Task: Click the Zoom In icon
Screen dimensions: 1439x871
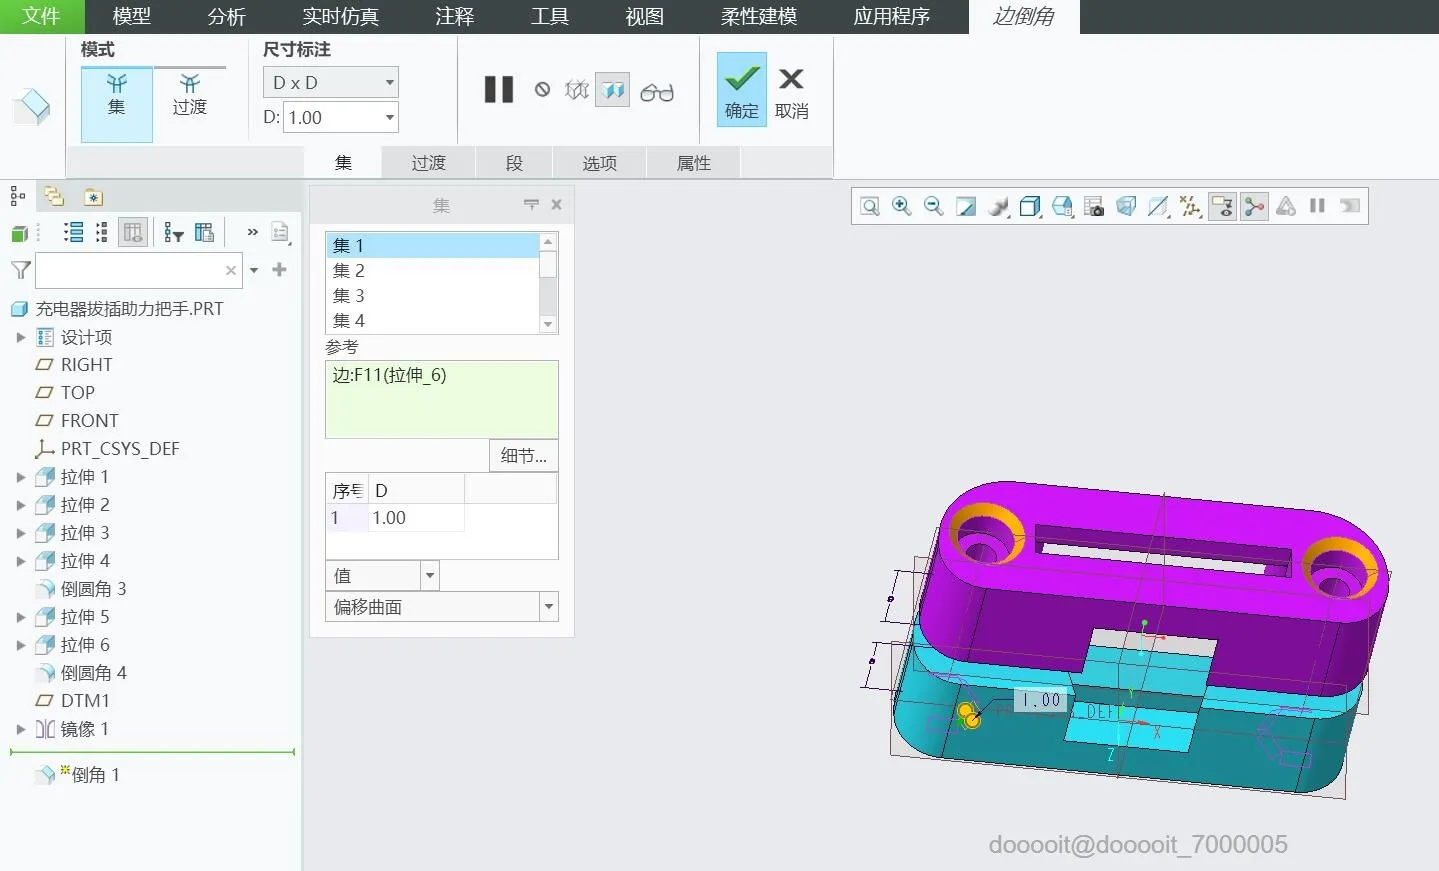Action: pyautogui.click(x=902, y=206)
